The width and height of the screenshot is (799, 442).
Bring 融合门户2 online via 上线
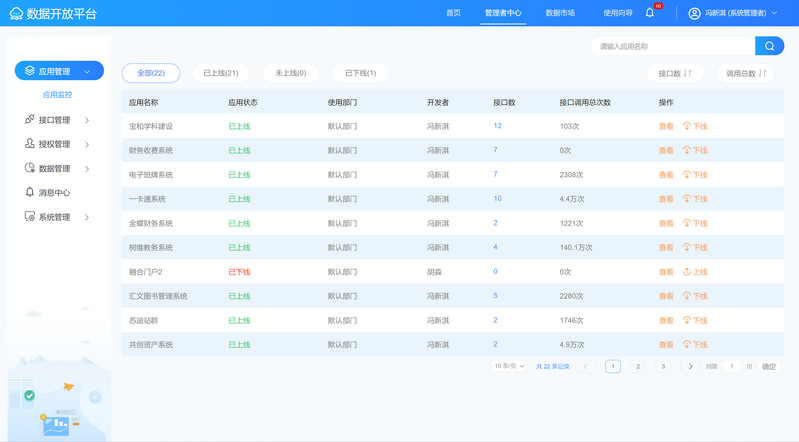click(695, 272)
